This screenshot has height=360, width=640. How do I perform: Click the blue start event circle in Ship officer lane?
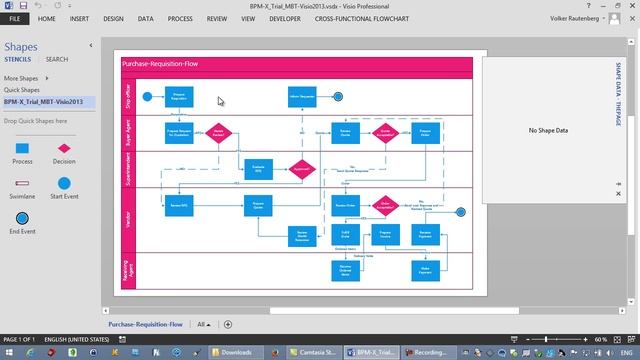[147, 97]
